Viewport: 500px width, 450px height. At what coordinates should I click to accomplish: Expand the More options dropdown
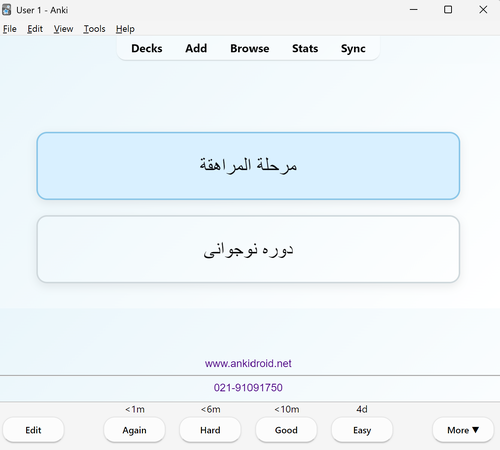(463, 430)
